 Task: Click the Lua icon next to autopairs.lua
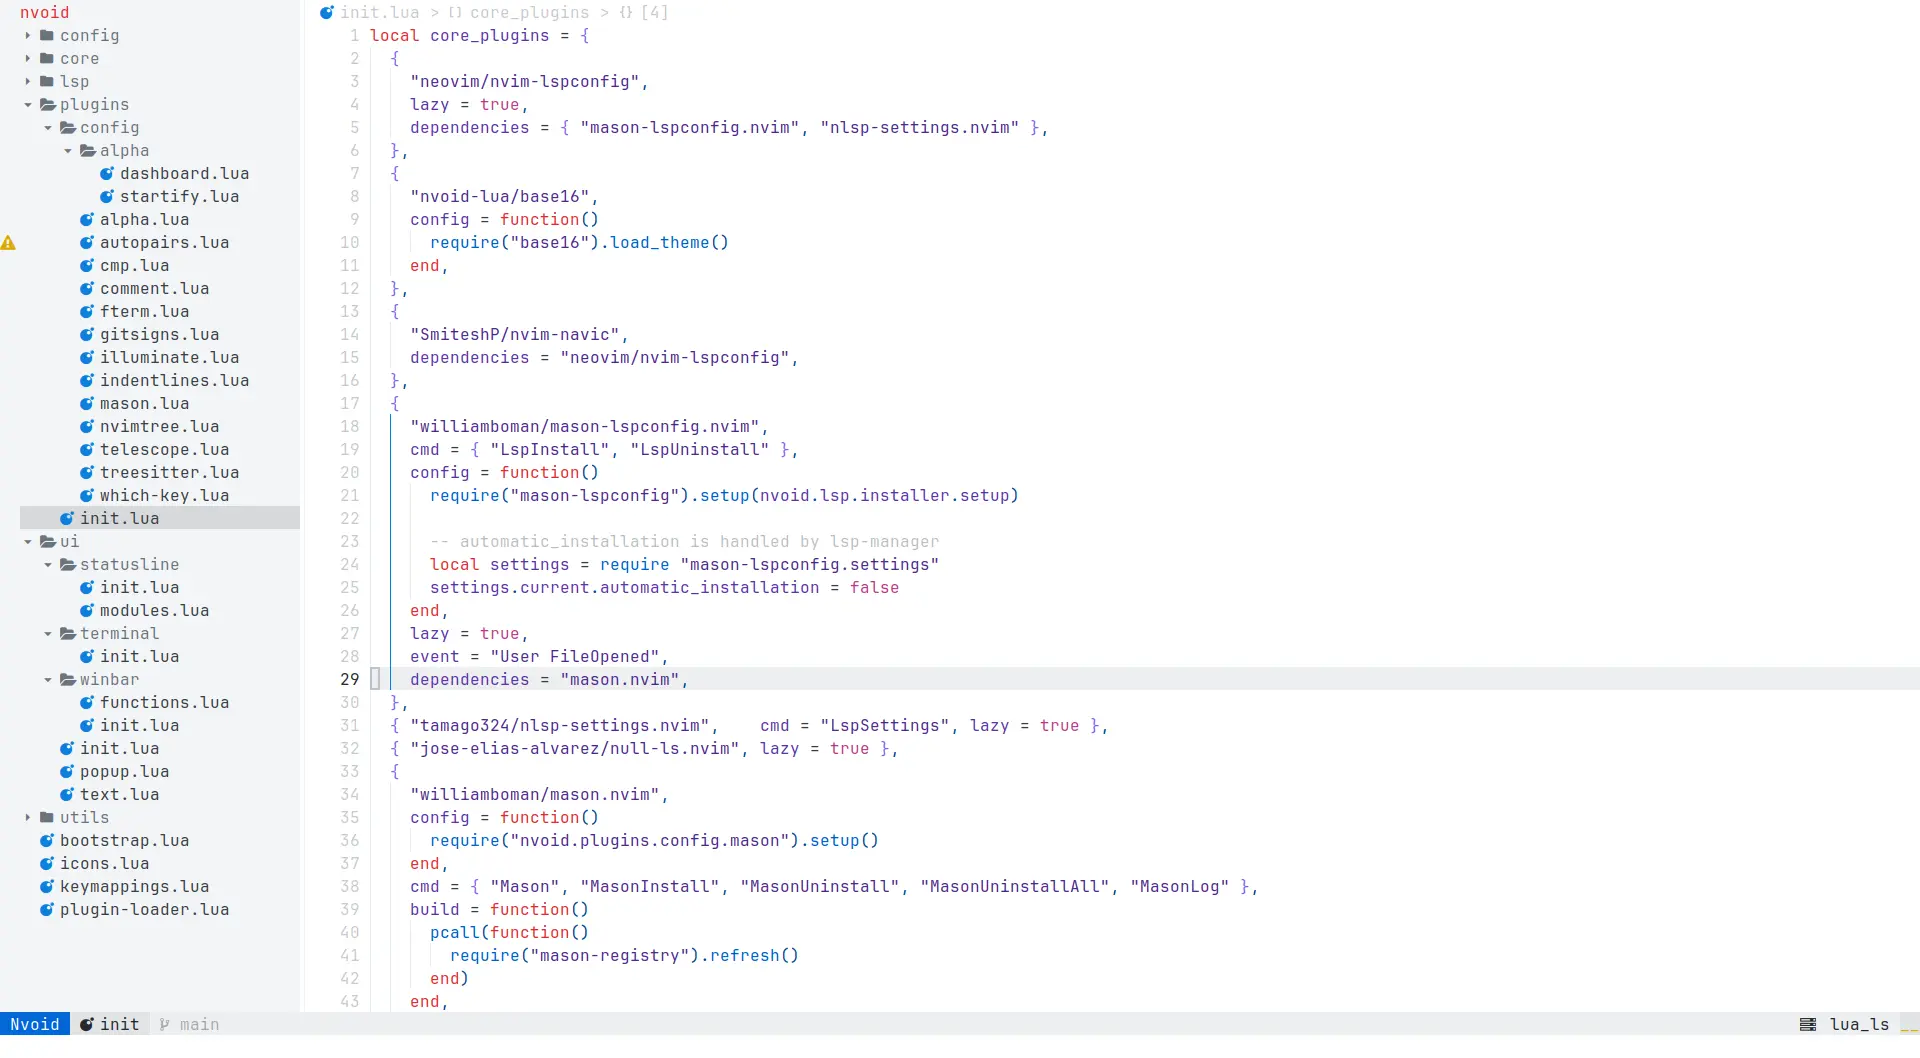point(87,243)
